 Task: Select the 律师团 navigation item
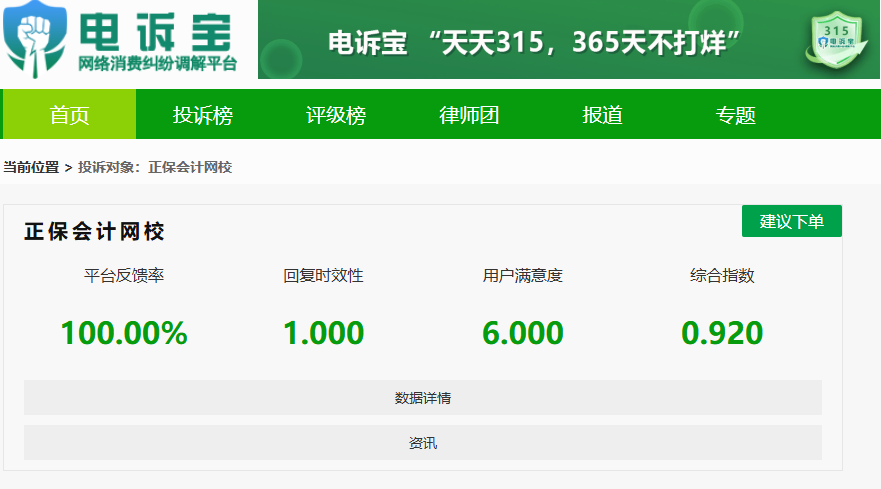tap(469, 114)
